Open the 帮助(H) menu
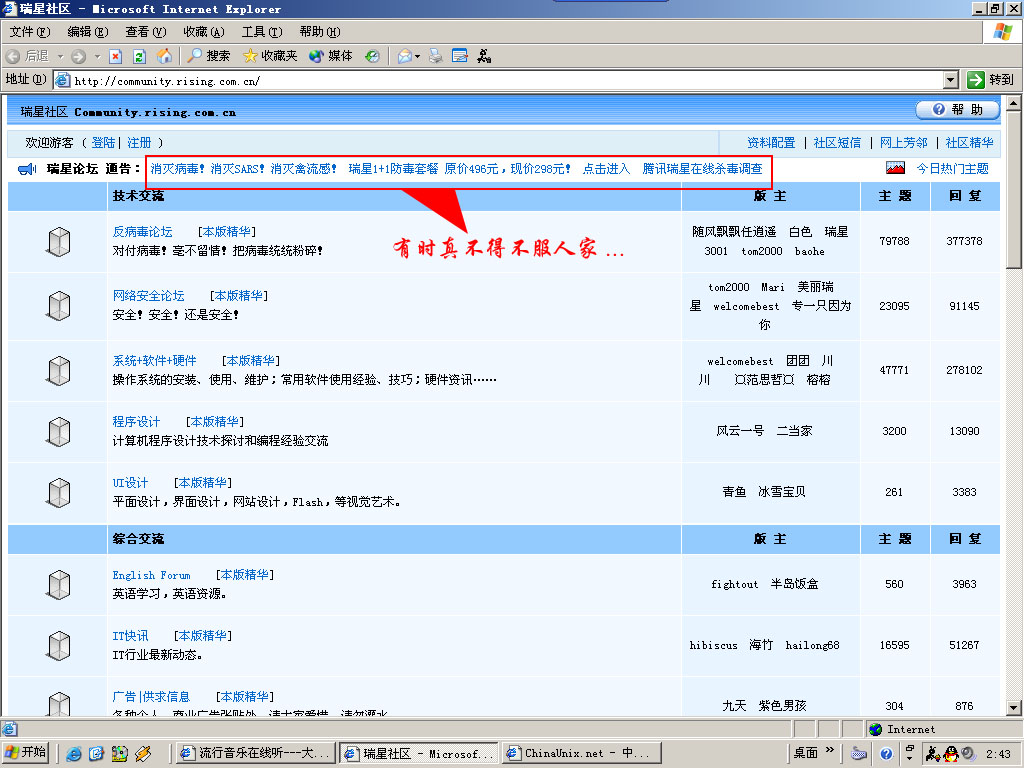 320,32
